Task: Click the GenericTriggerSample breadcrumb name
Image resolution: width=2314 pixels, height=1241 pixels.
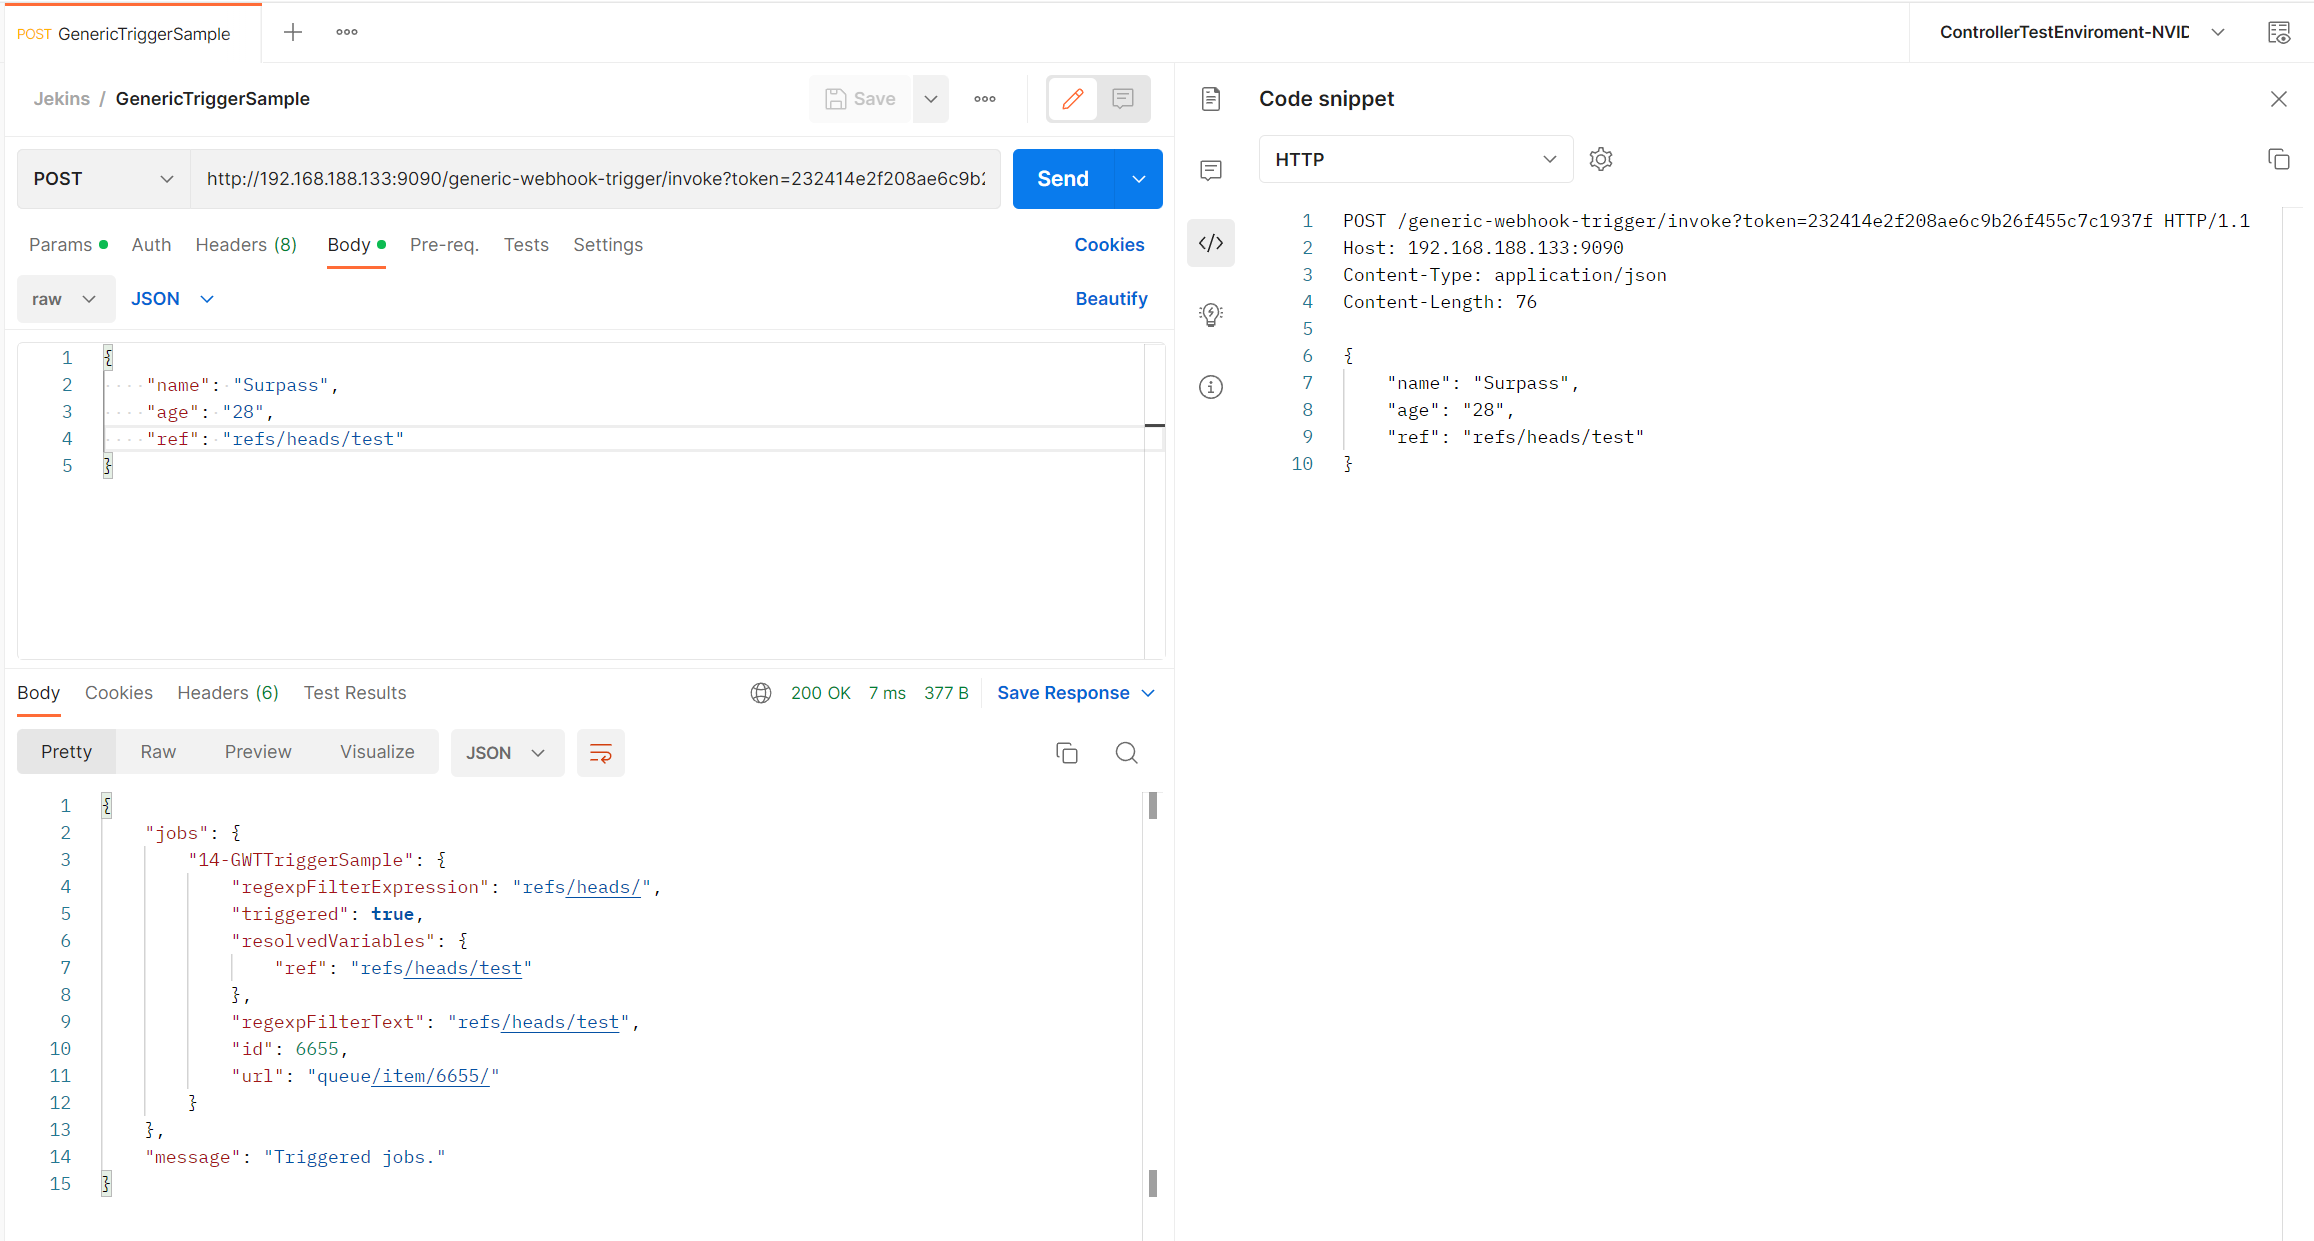Action: 213,99
